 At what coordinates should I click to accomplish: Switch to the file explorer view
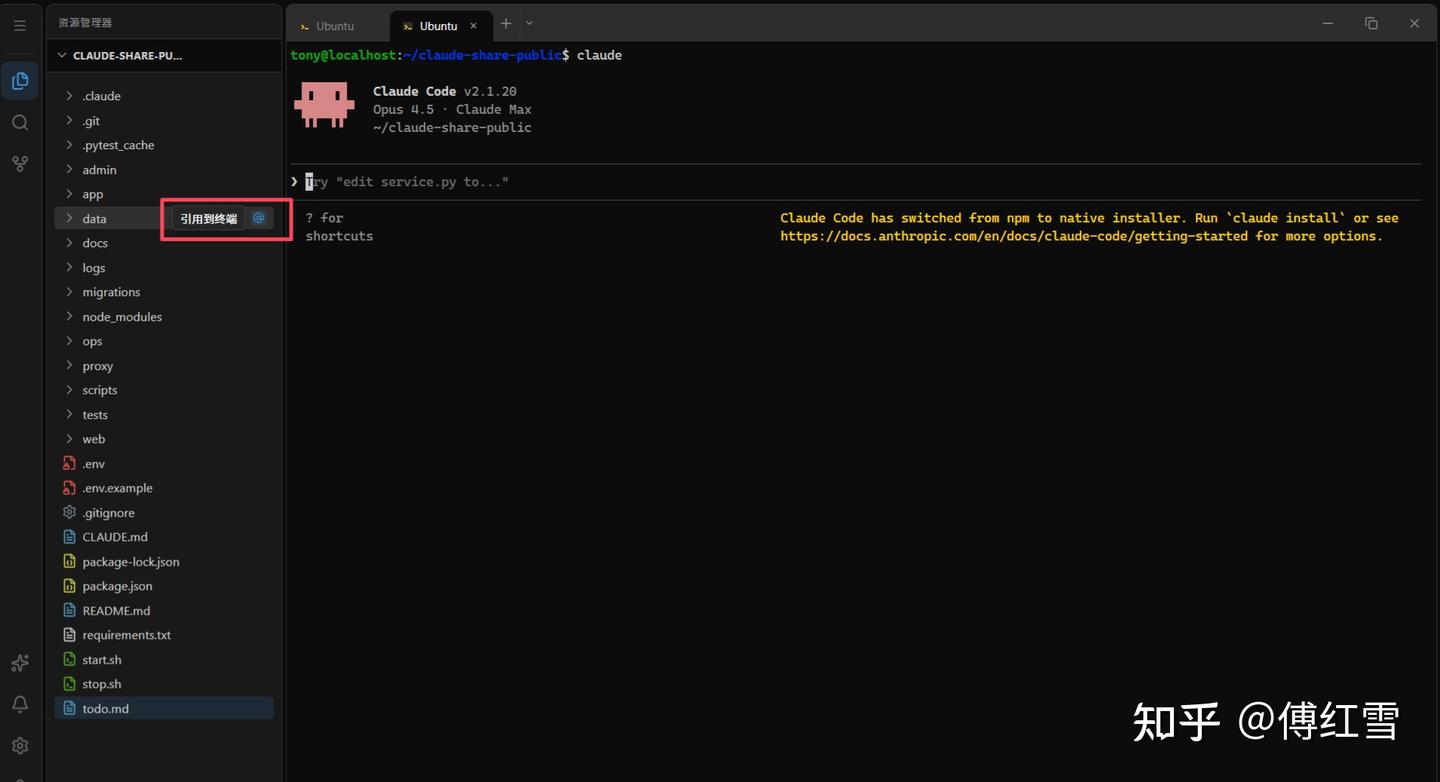point(20,81)
